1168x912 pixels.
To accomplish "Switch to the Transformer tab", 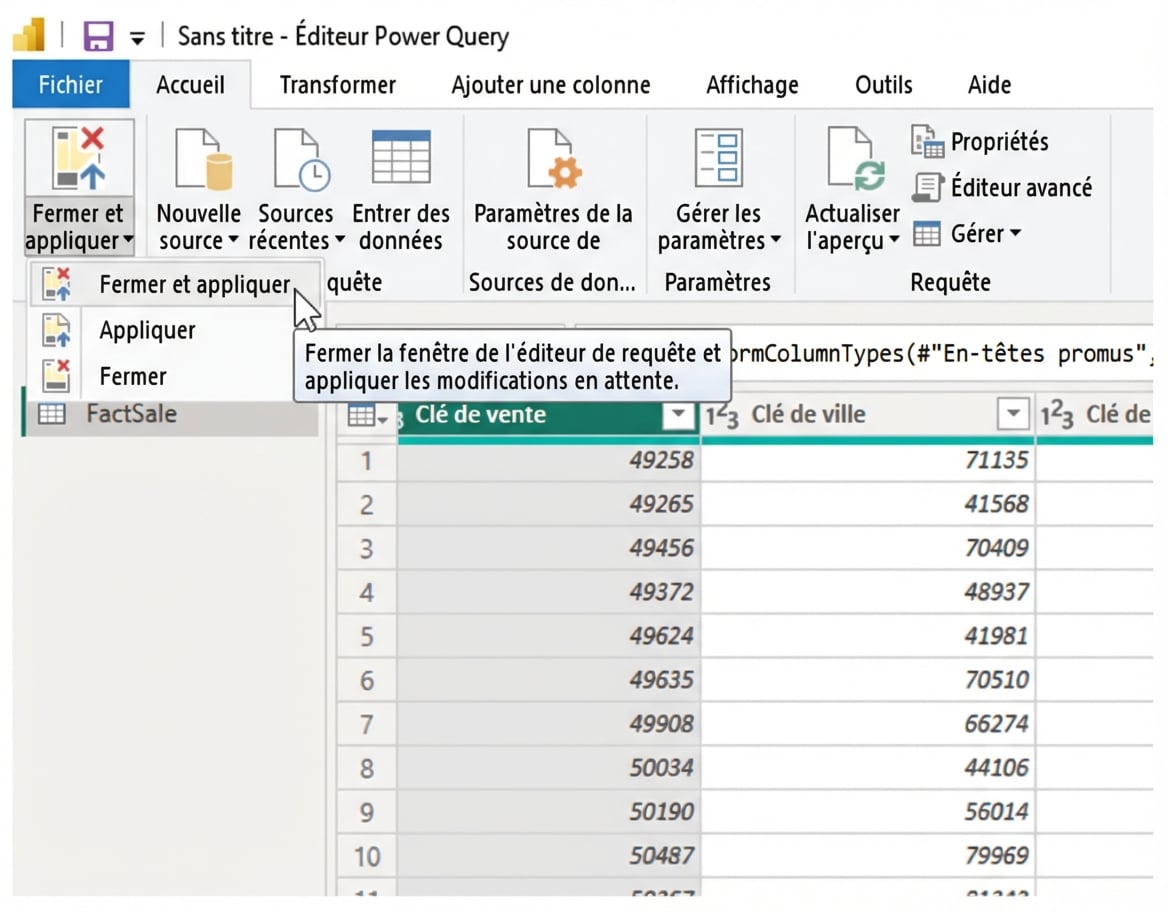I will [x=337, y=85].
